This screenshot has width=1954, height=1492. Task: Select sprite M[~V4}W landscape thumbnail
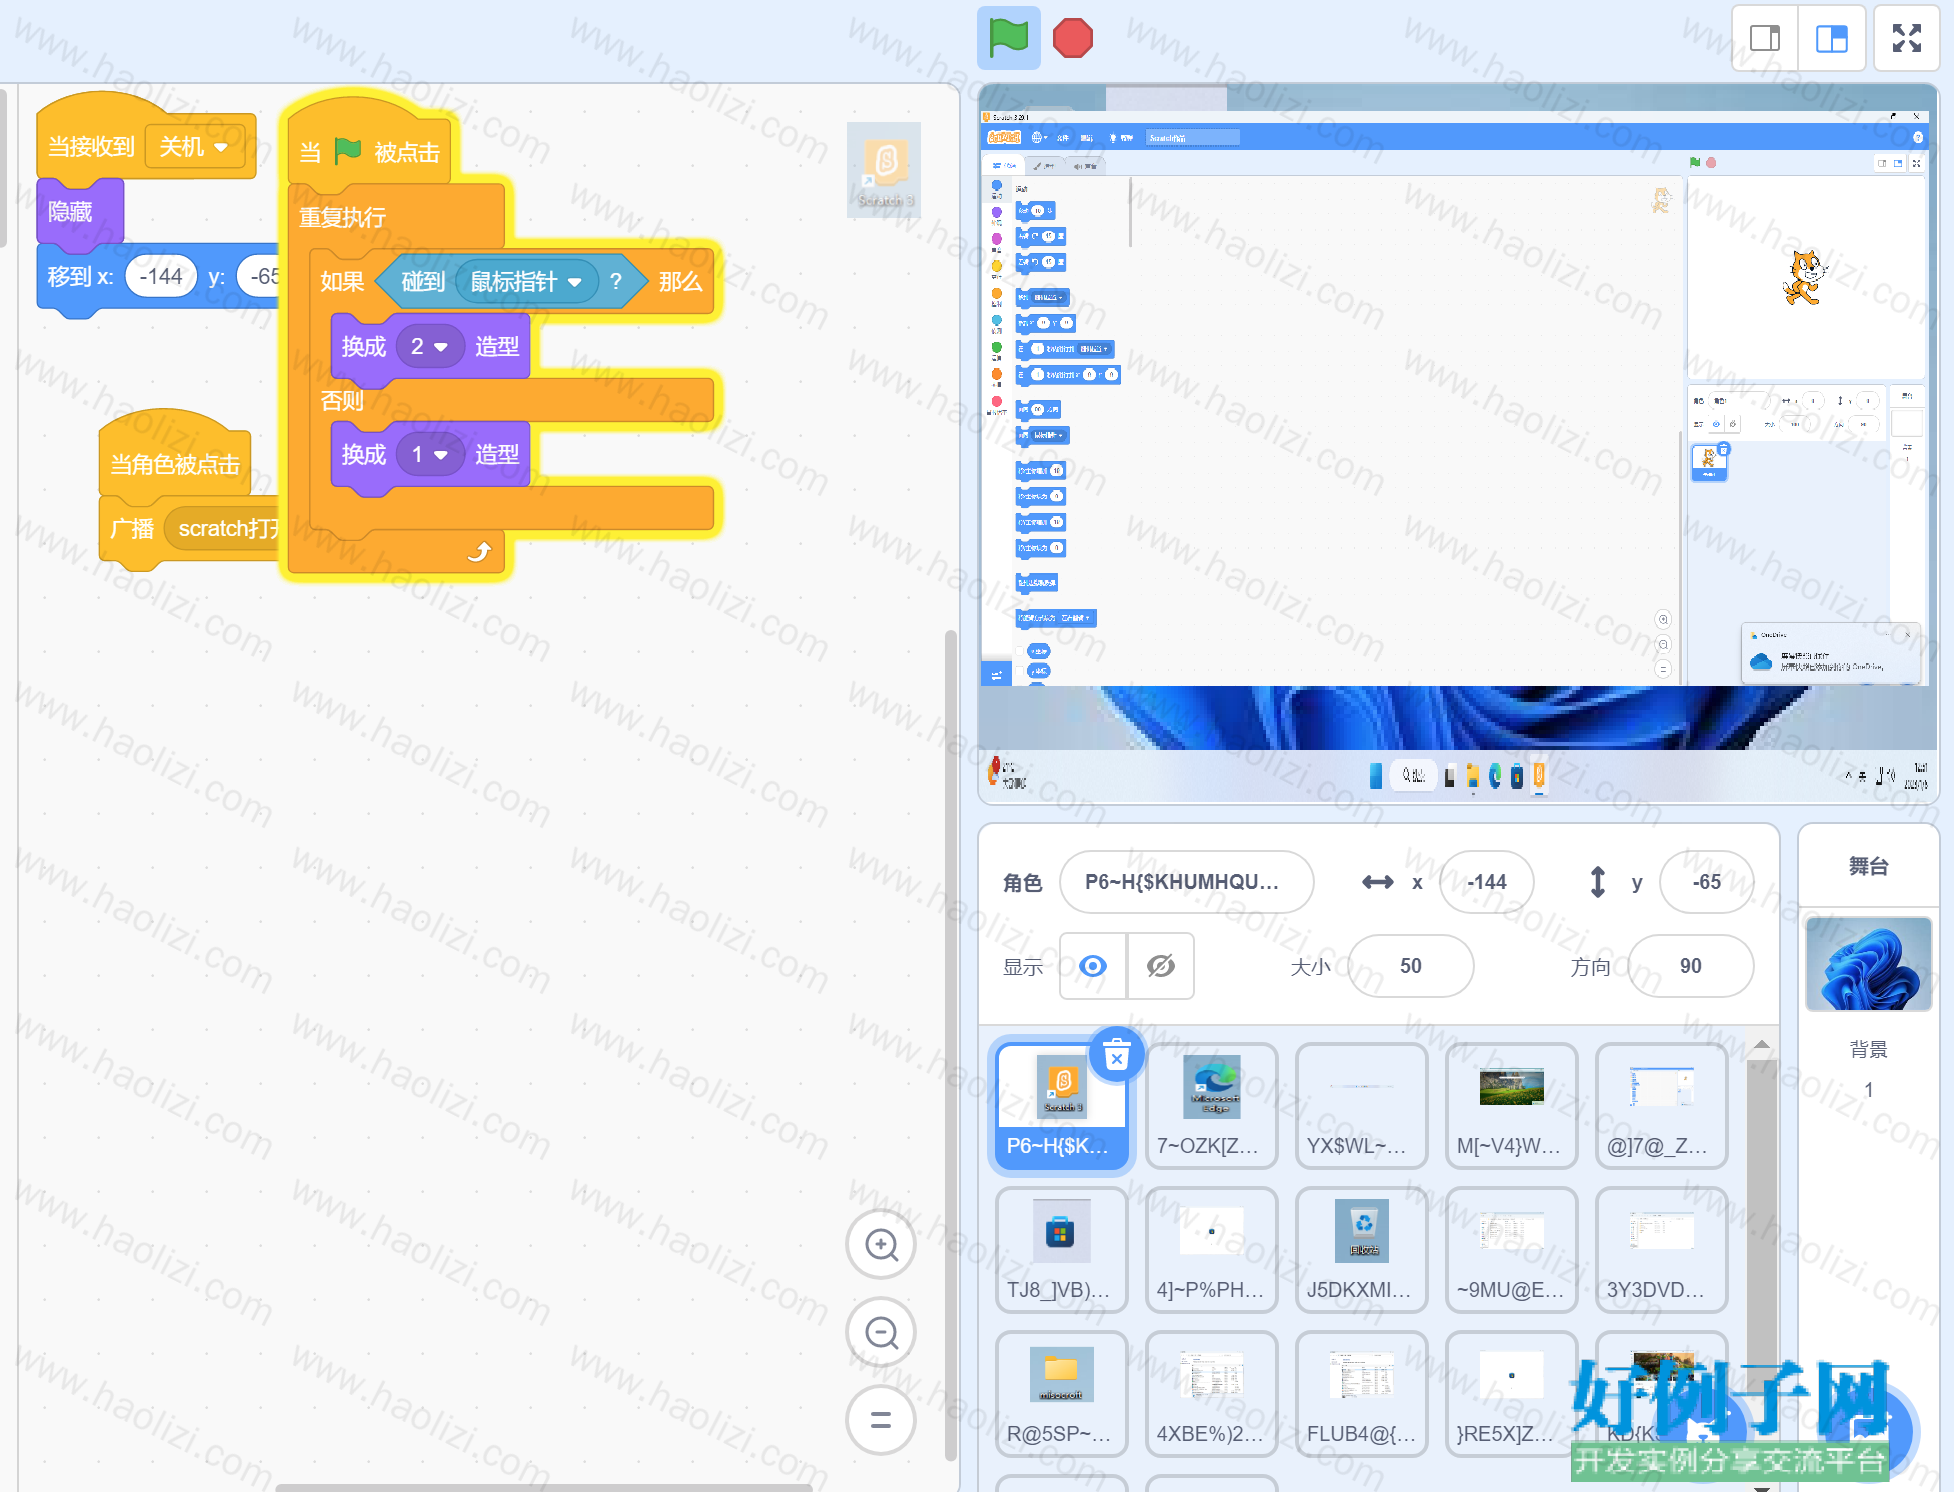coord(1512,1106)
